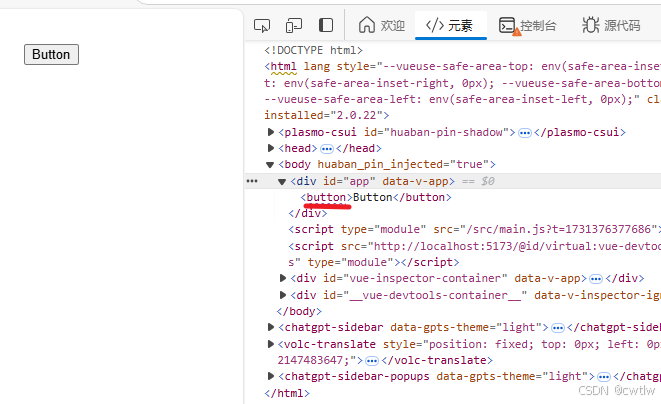Click ellipsis badge in chatgpt-sidebar row
This screenshot has width=661, height=404.
coord(558,328)
